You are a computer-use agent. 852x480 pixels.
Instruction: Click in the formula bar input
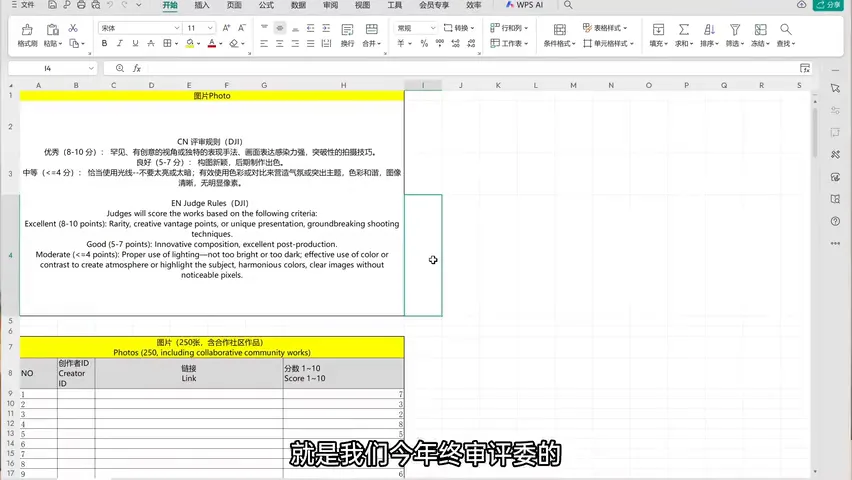click(x=470, y=68)
